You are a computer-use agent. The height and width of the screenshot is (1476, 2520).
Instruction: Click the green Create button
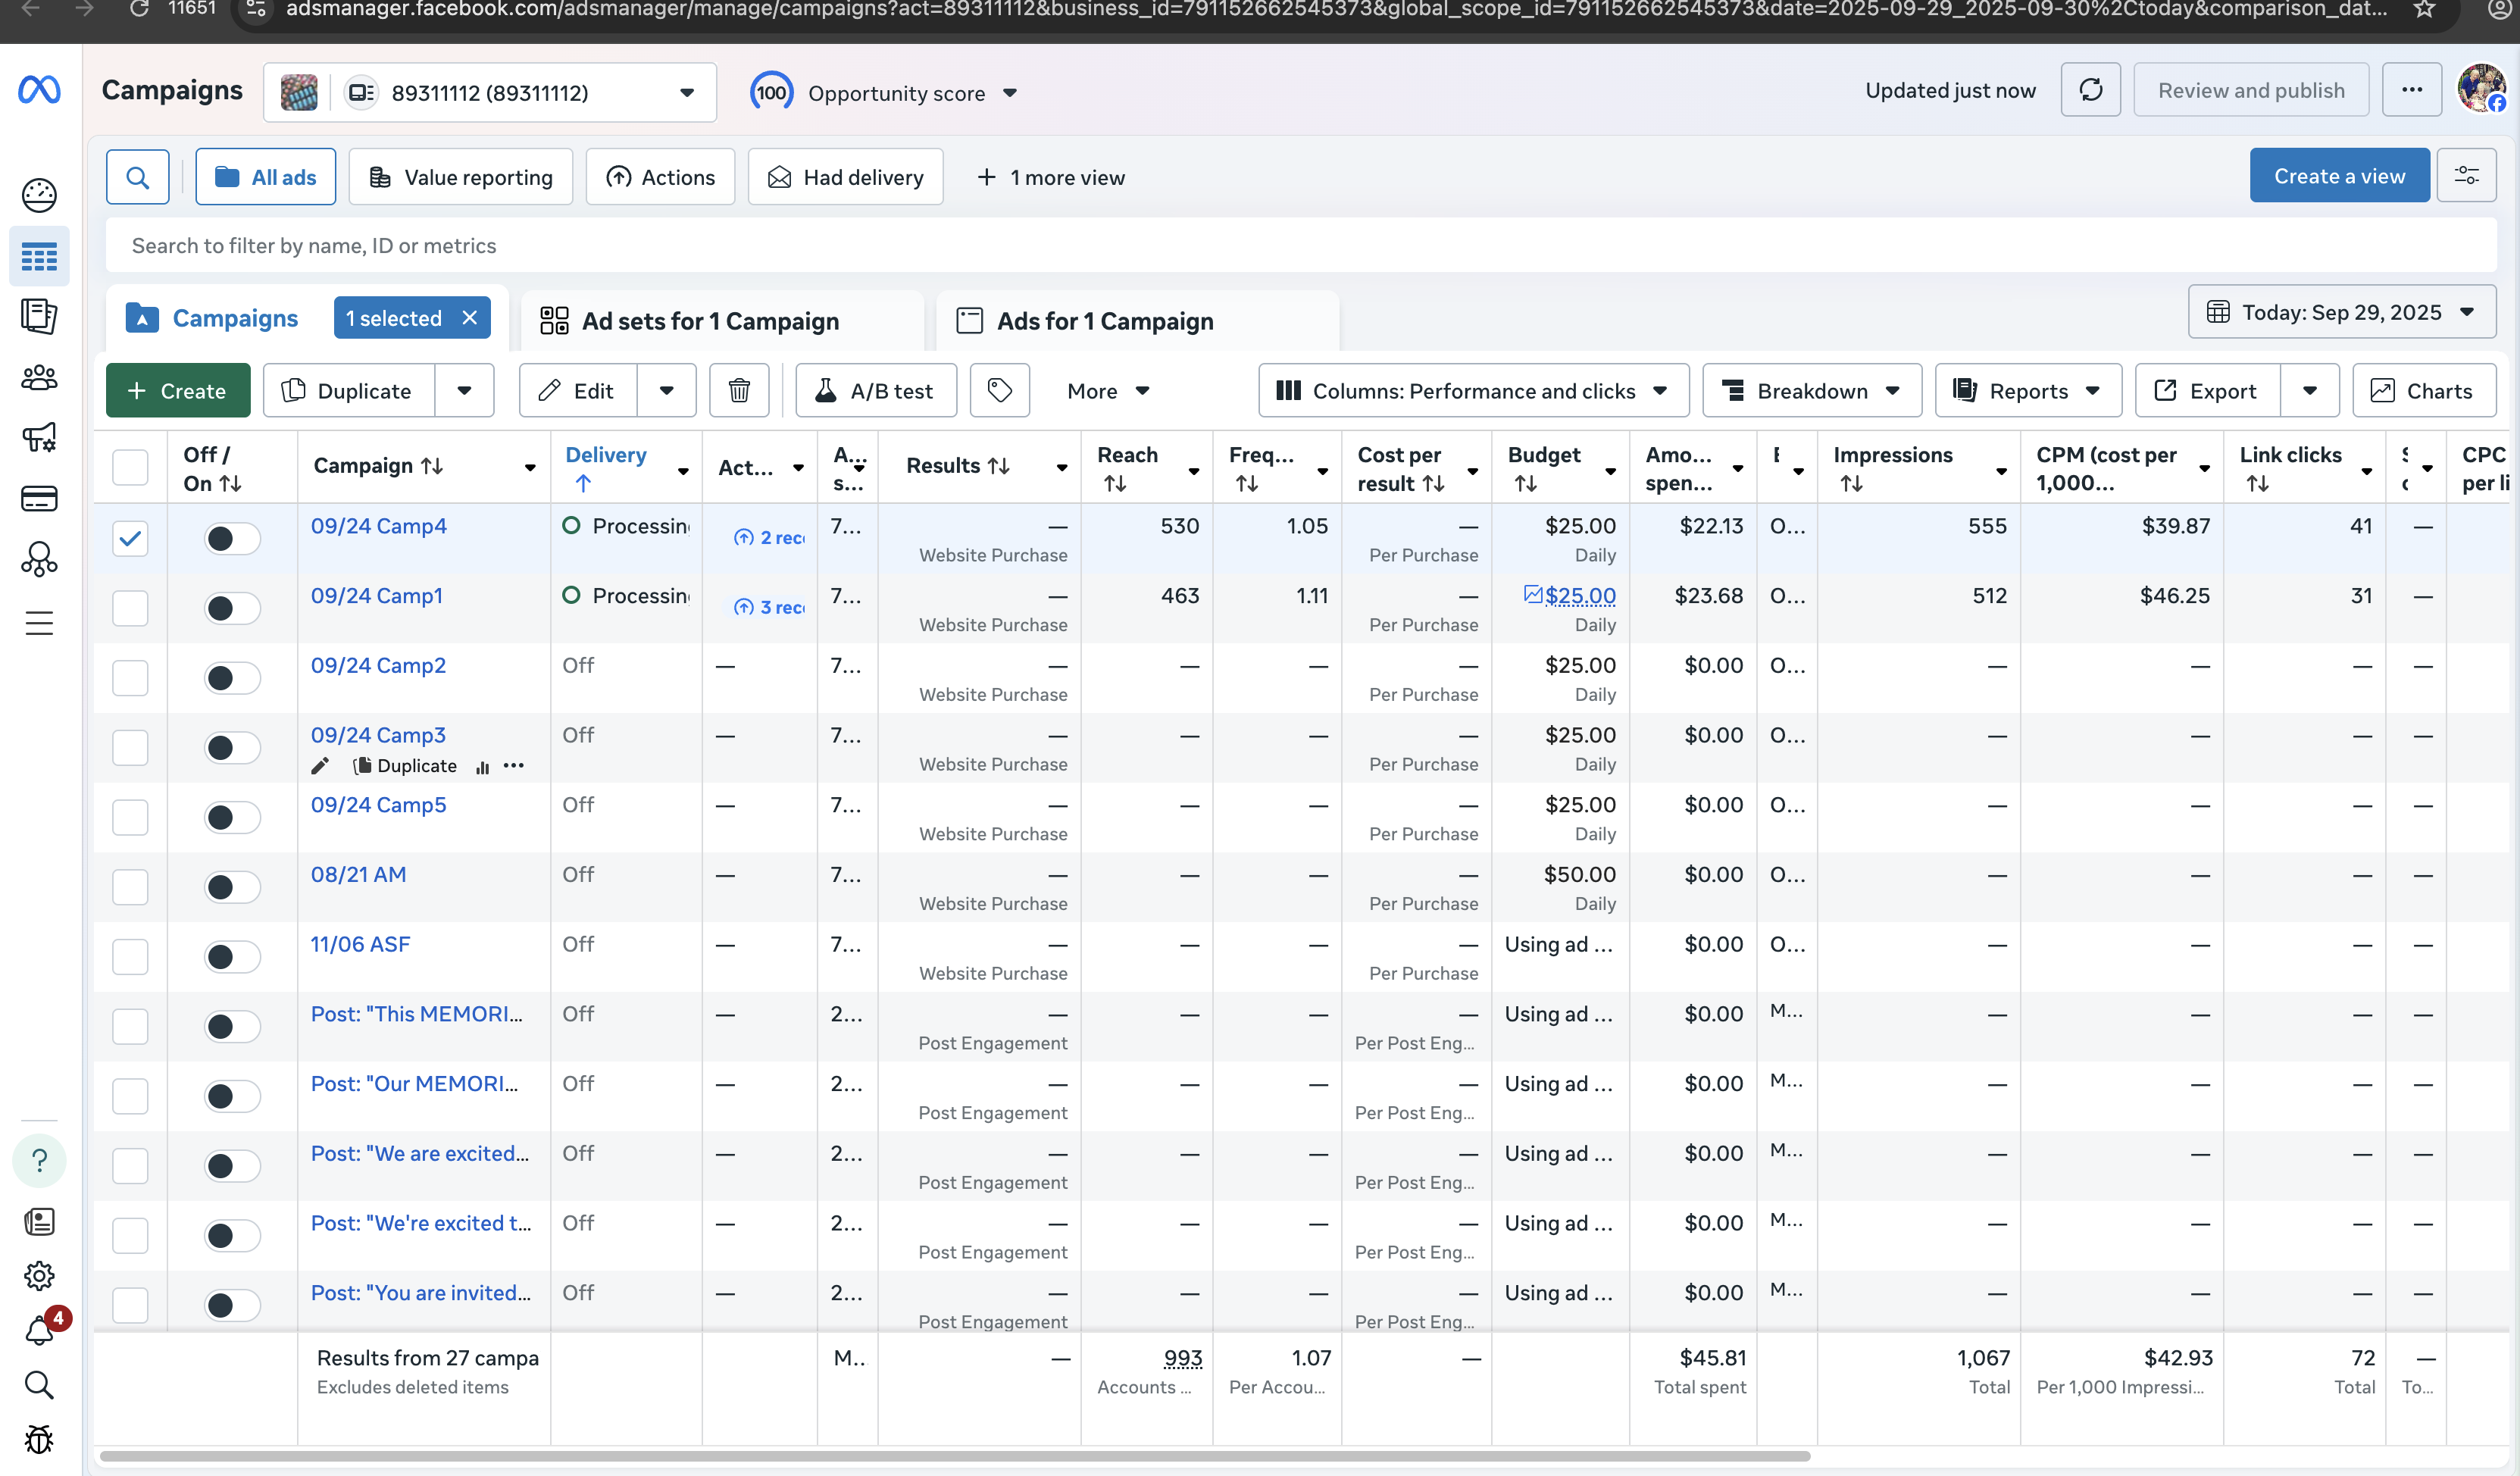pyautogui.click(x=178, y=391)
